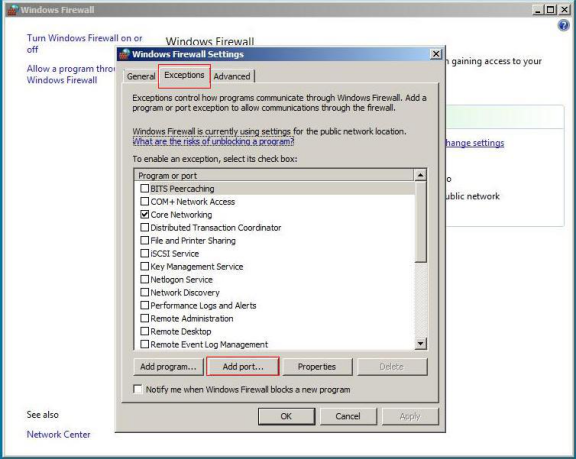Switch to the General tab
Image resolution: width=576 pixels, height=459 pixels.
[141, 76]
